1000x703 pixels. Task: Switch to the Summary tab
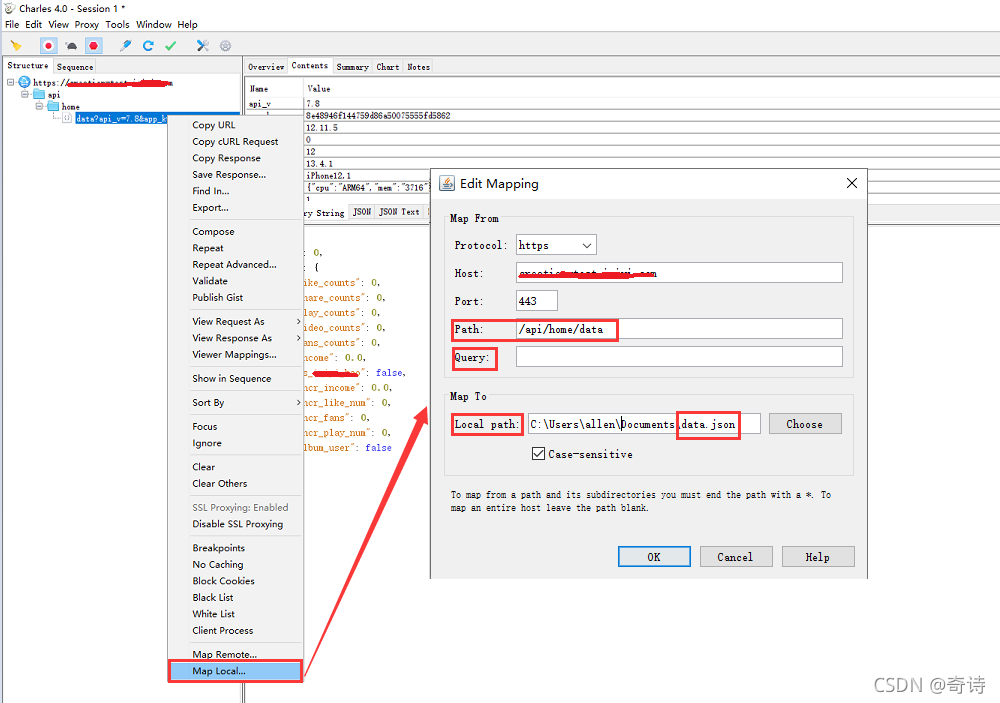click(x=353, y=66)
